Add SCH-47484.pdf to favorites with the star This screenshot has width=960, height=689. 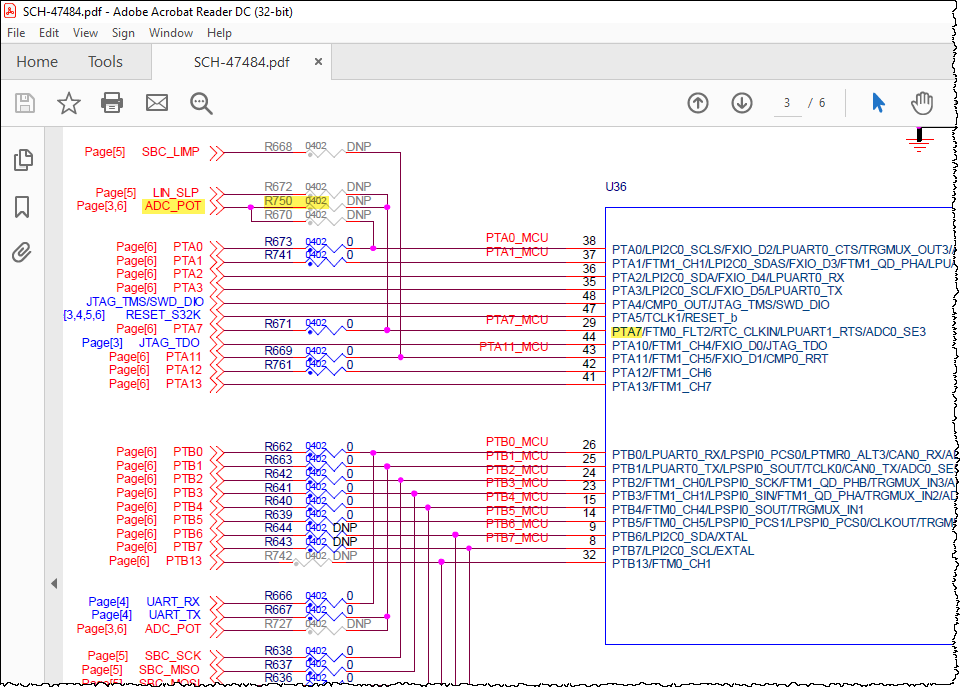click(67, 103)
